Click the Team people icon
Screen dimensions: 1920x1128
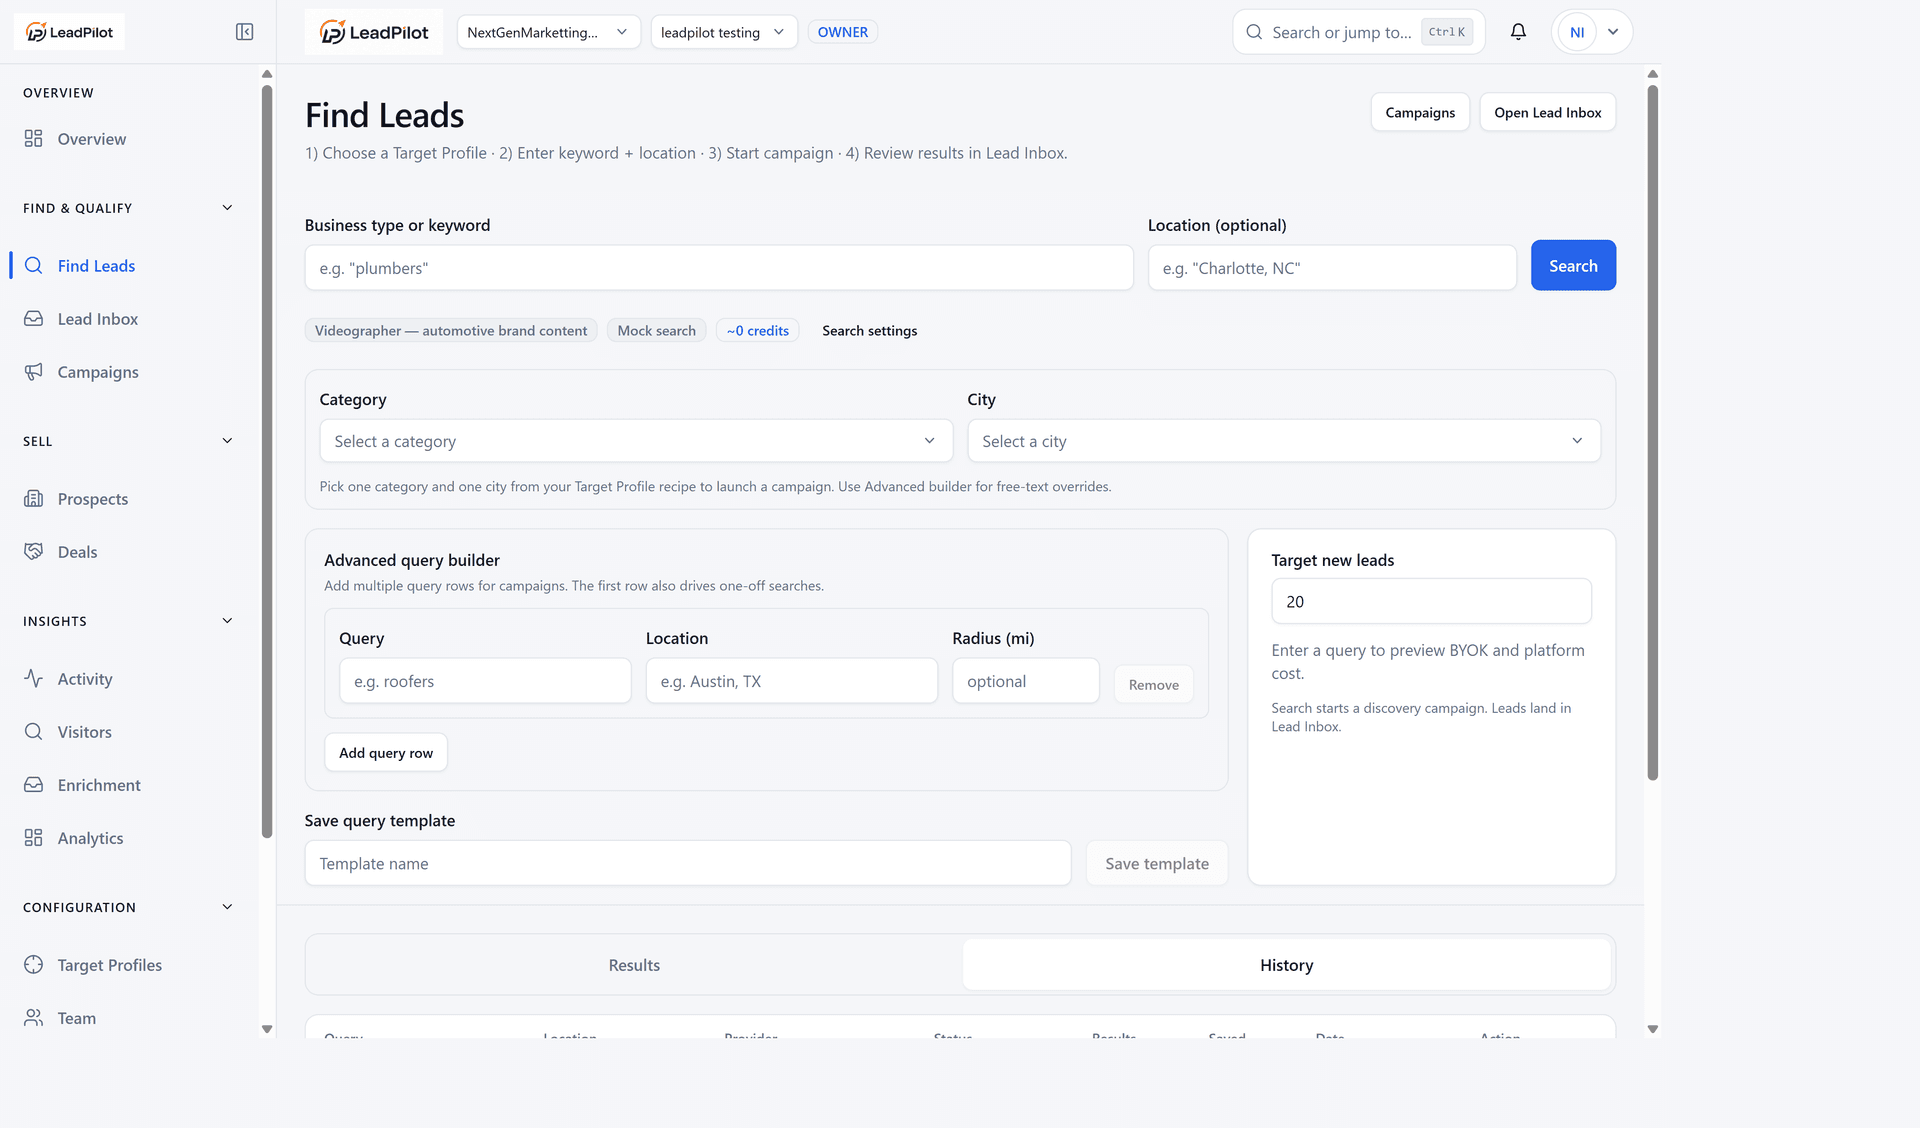pos(34,1018)
